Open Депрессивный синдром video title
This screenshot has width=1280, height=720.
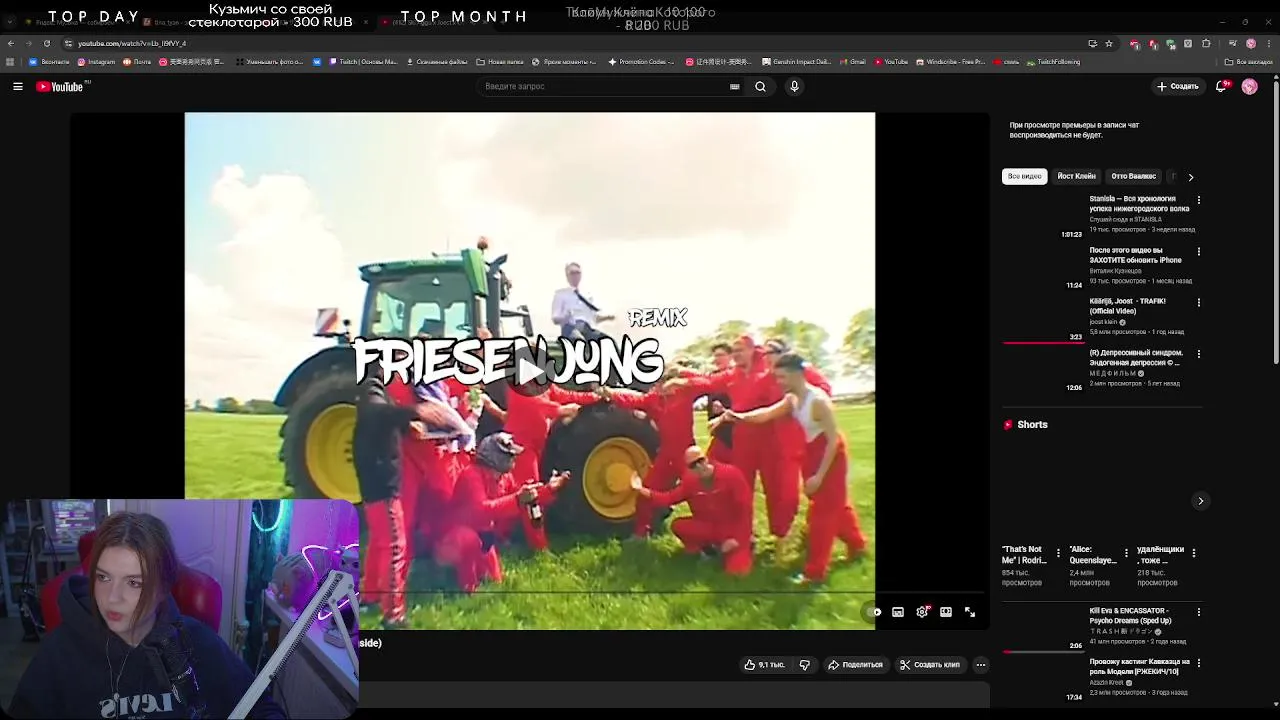pos(1136,358)
